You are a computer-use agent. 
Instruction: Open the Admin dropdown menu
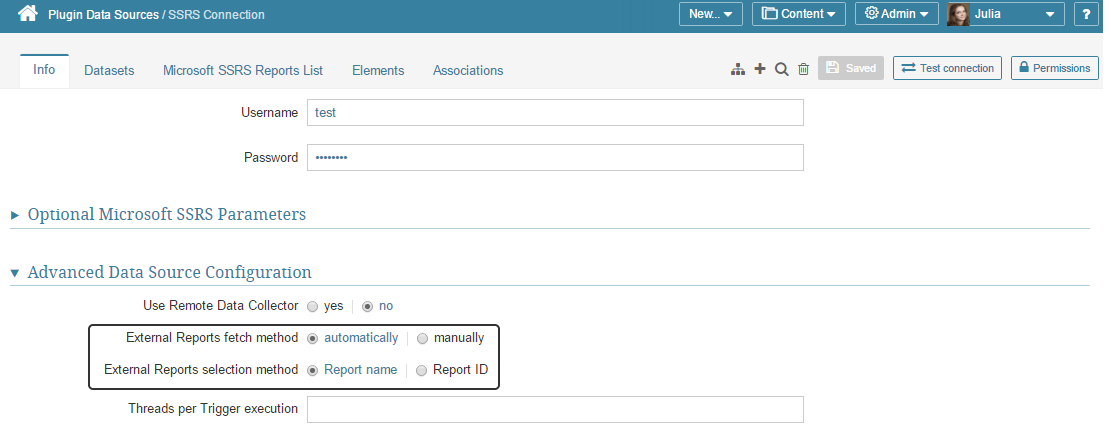pos(896,14)
